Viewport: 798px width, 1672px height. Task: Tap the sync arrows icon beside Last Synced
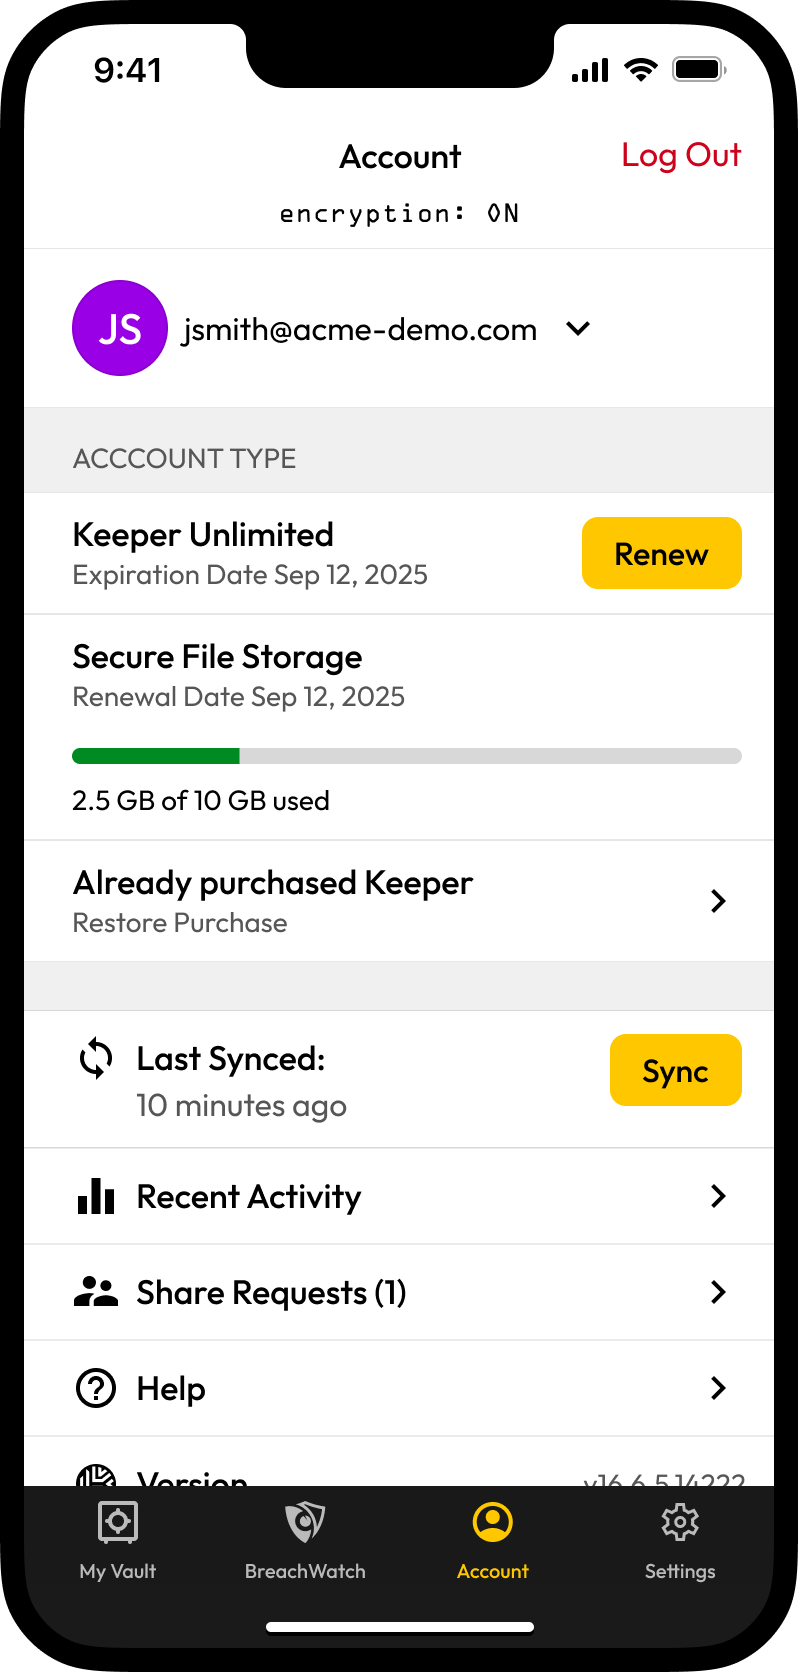pyautogui.click(x=96, y=1059)
